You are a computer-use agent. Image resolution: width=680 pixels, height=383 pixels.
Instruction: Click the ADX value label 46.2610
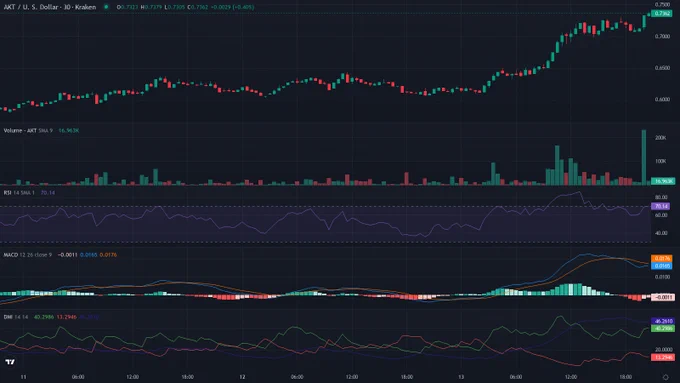[x=663, y=321]
